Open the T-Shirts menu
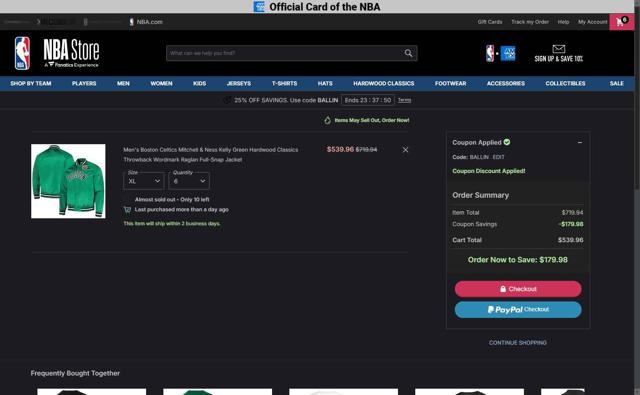The width and height of the screenshot is (640, 395). coord(284,84)
